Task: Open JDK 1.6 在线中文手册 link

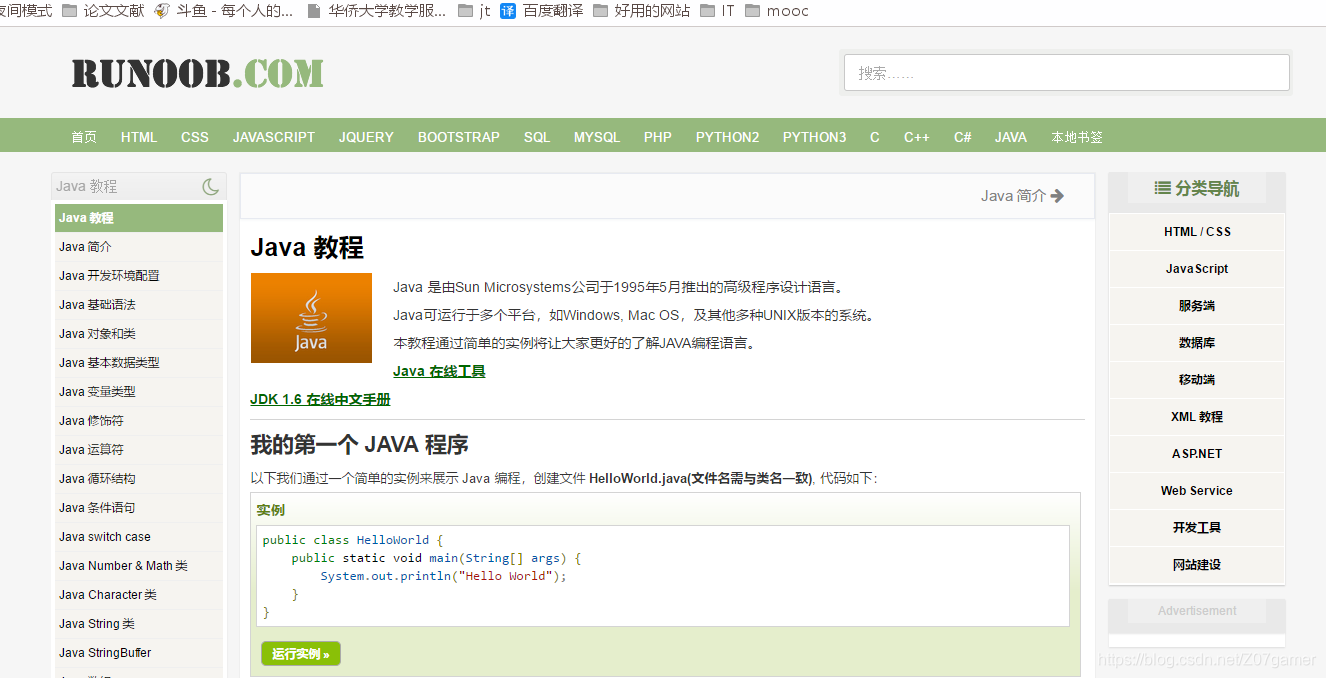Action: [x=320, y=399]
